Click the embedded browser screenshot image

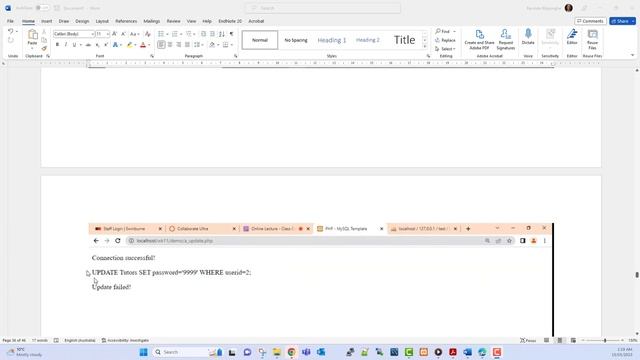[x=321, y=280]
